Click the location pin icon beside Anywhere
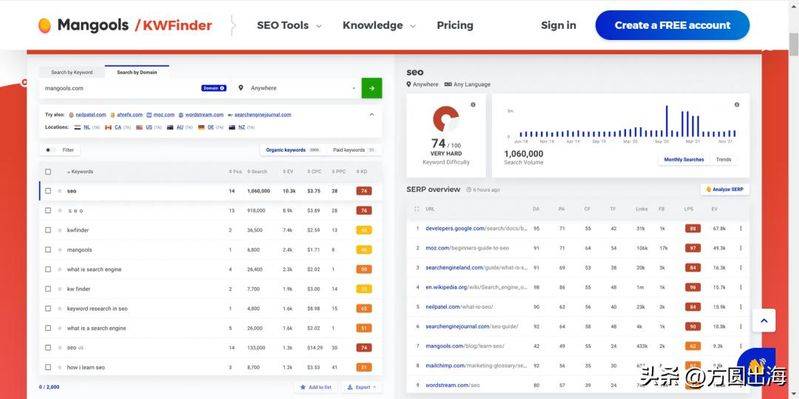 click(241, 88)
